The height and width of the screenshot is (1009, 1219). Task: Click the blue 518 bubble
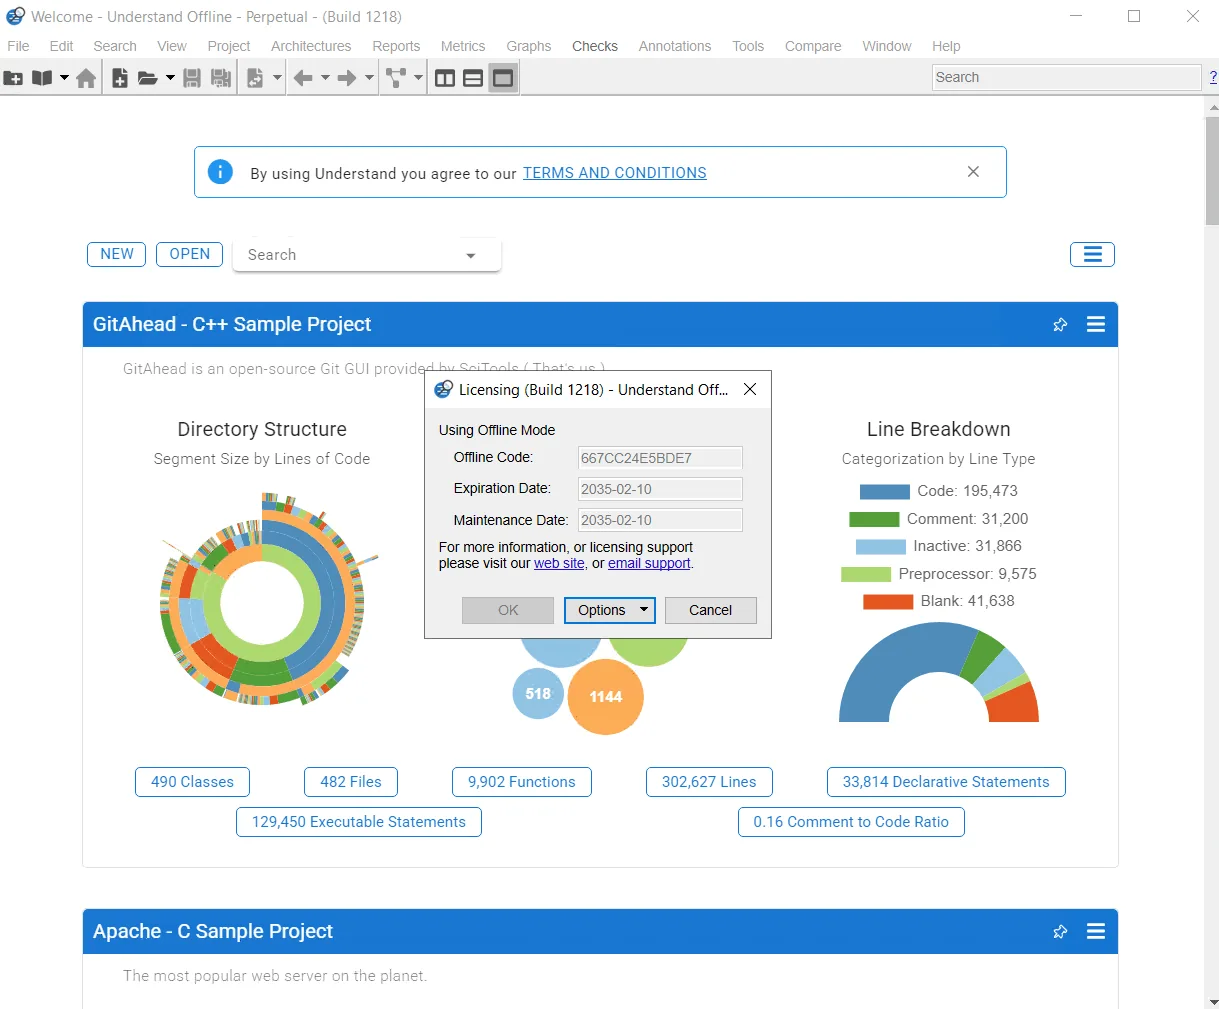pos(538,694)
